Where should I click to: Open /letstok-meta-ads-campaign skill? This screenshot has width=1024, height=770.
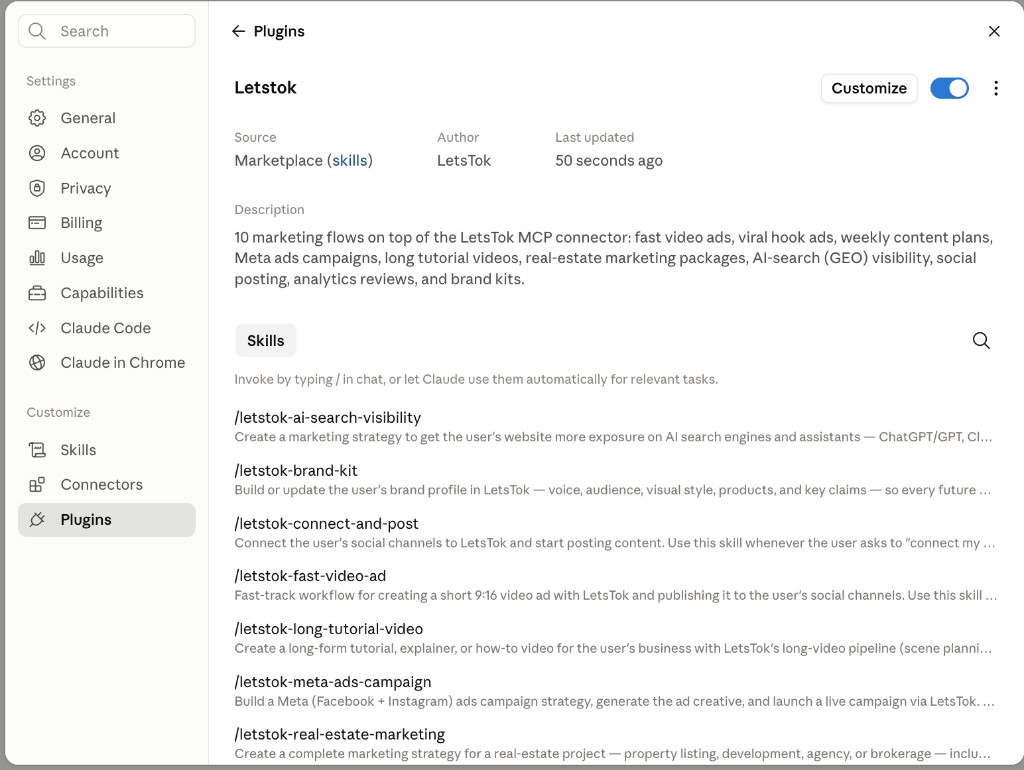[615, 691]
